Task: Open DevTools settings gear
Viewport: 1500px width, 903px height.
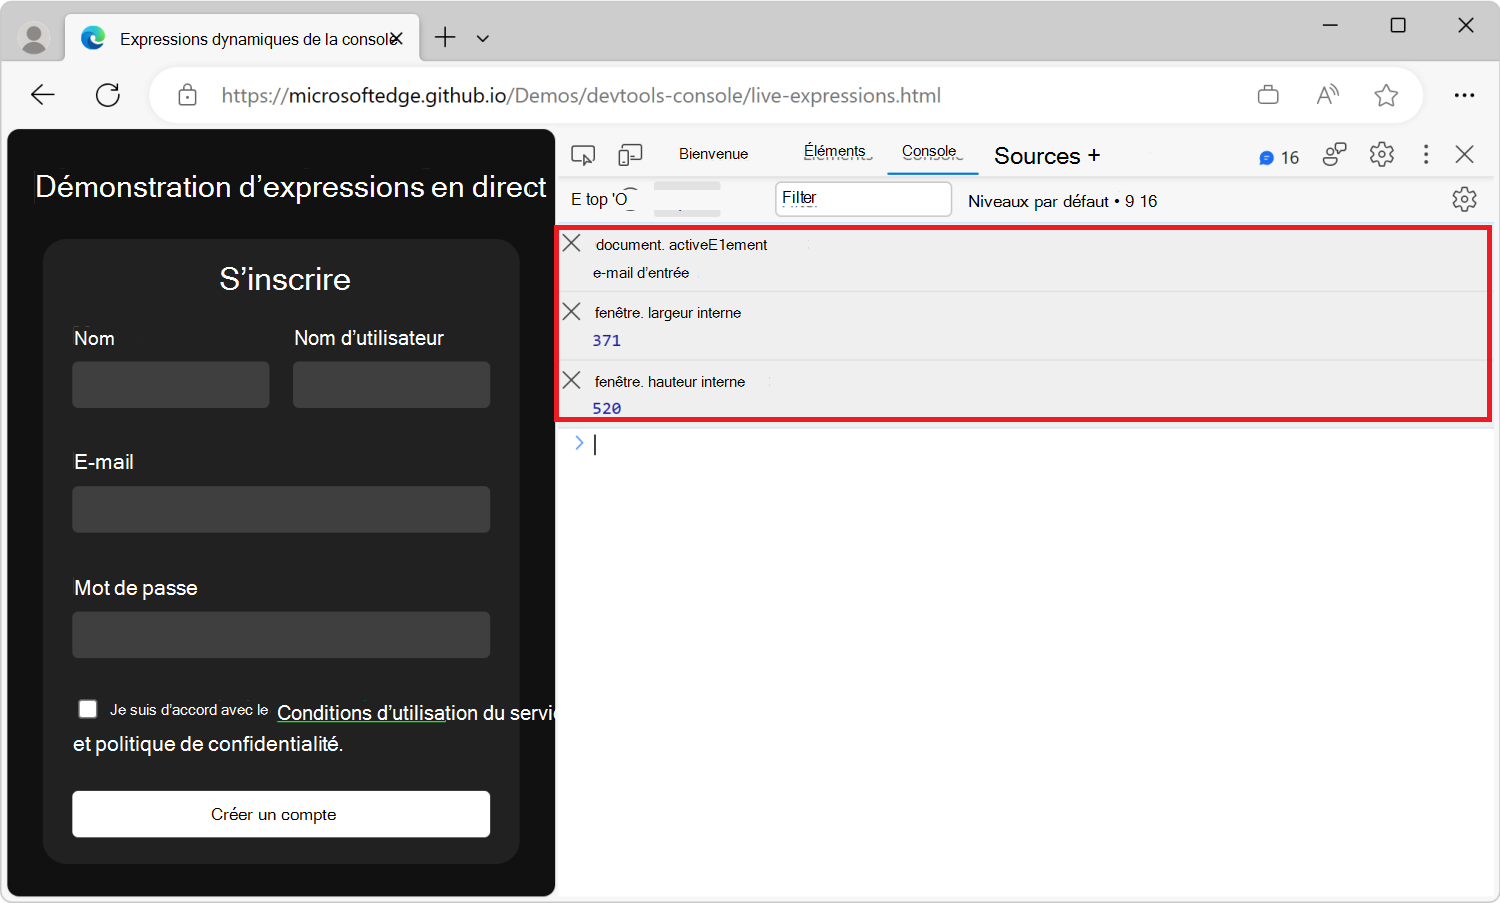Action: 1381,155
